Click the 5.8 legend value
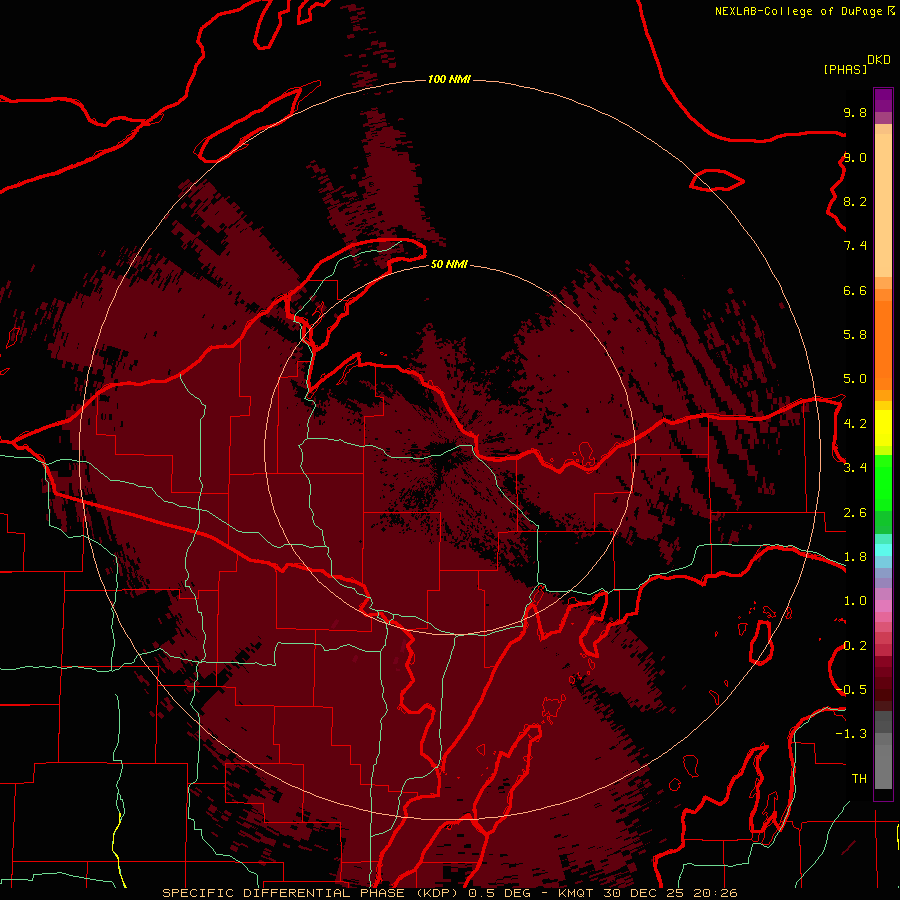This screenshot has width=900, height=900. point(855,335)
